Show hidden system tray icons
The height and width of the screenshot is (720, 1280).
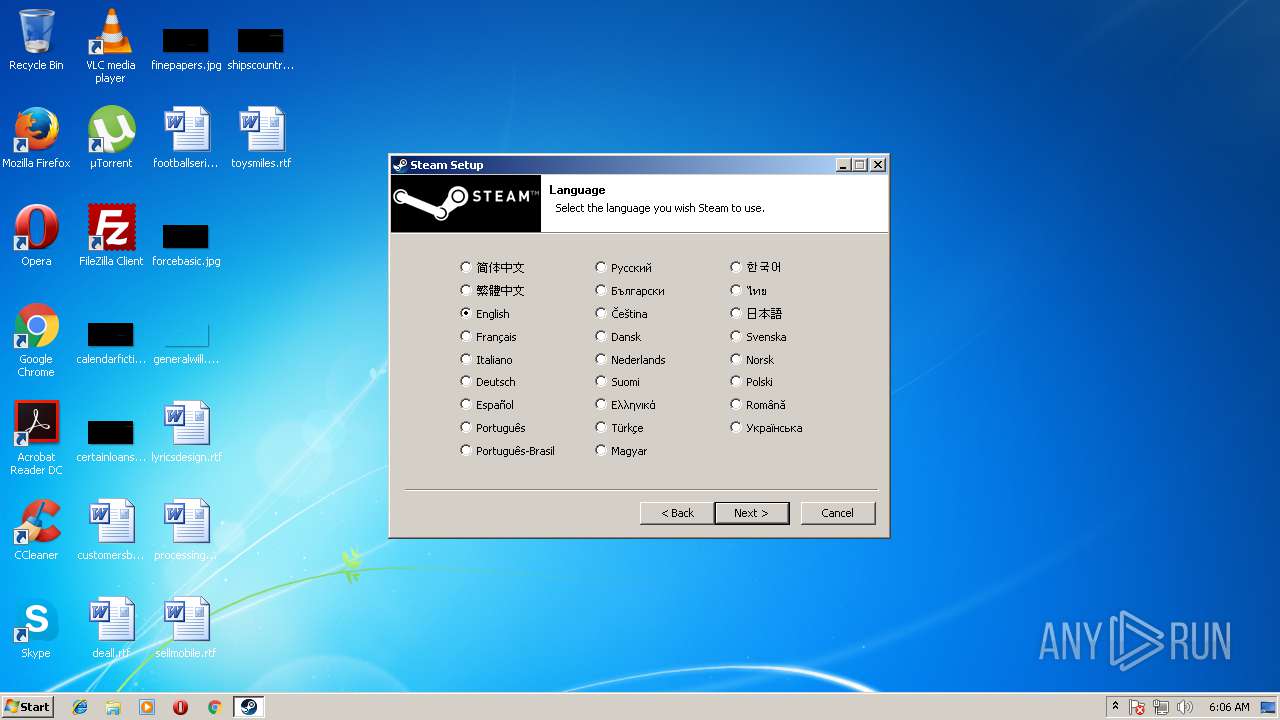point(1115,707)
